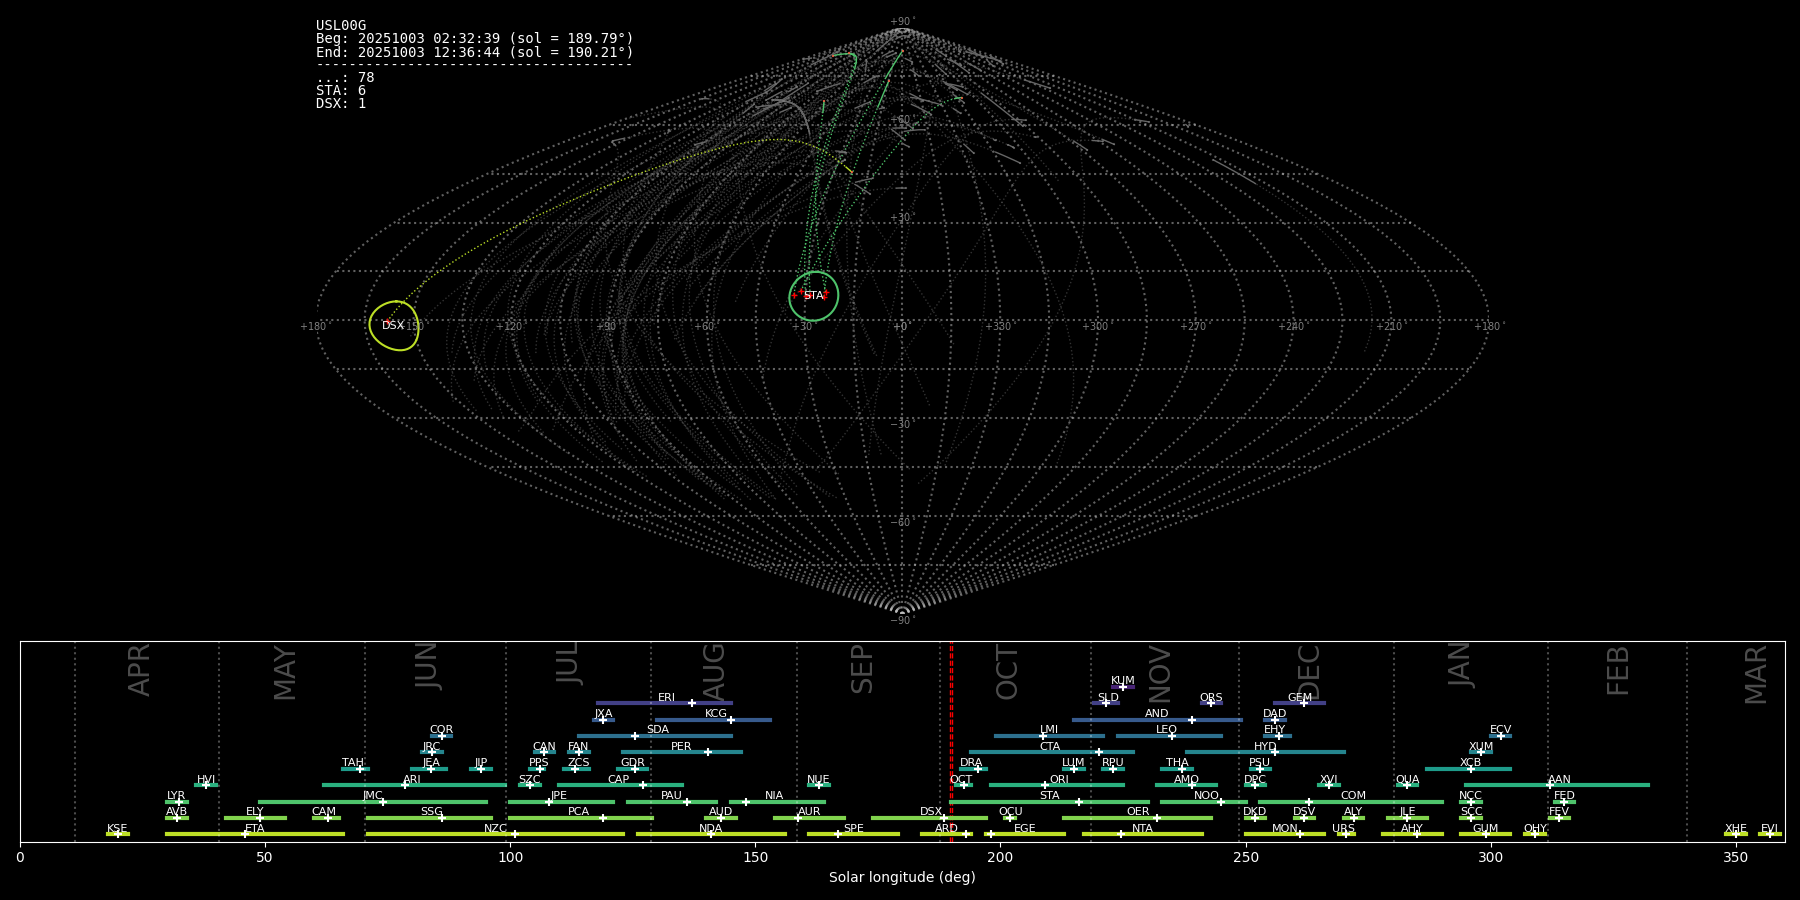Click the peak cross marker on ORI bar
The image size is (1800, 900).
point(1045,785)
